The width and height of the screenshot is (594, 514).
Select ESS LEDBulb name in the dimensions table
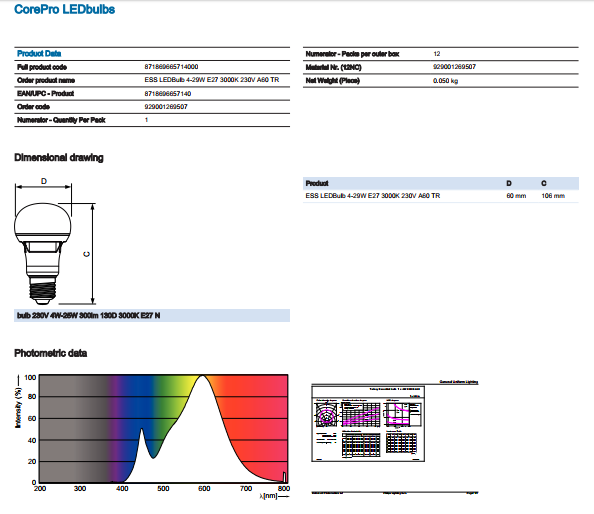click(x=373, y=196)
